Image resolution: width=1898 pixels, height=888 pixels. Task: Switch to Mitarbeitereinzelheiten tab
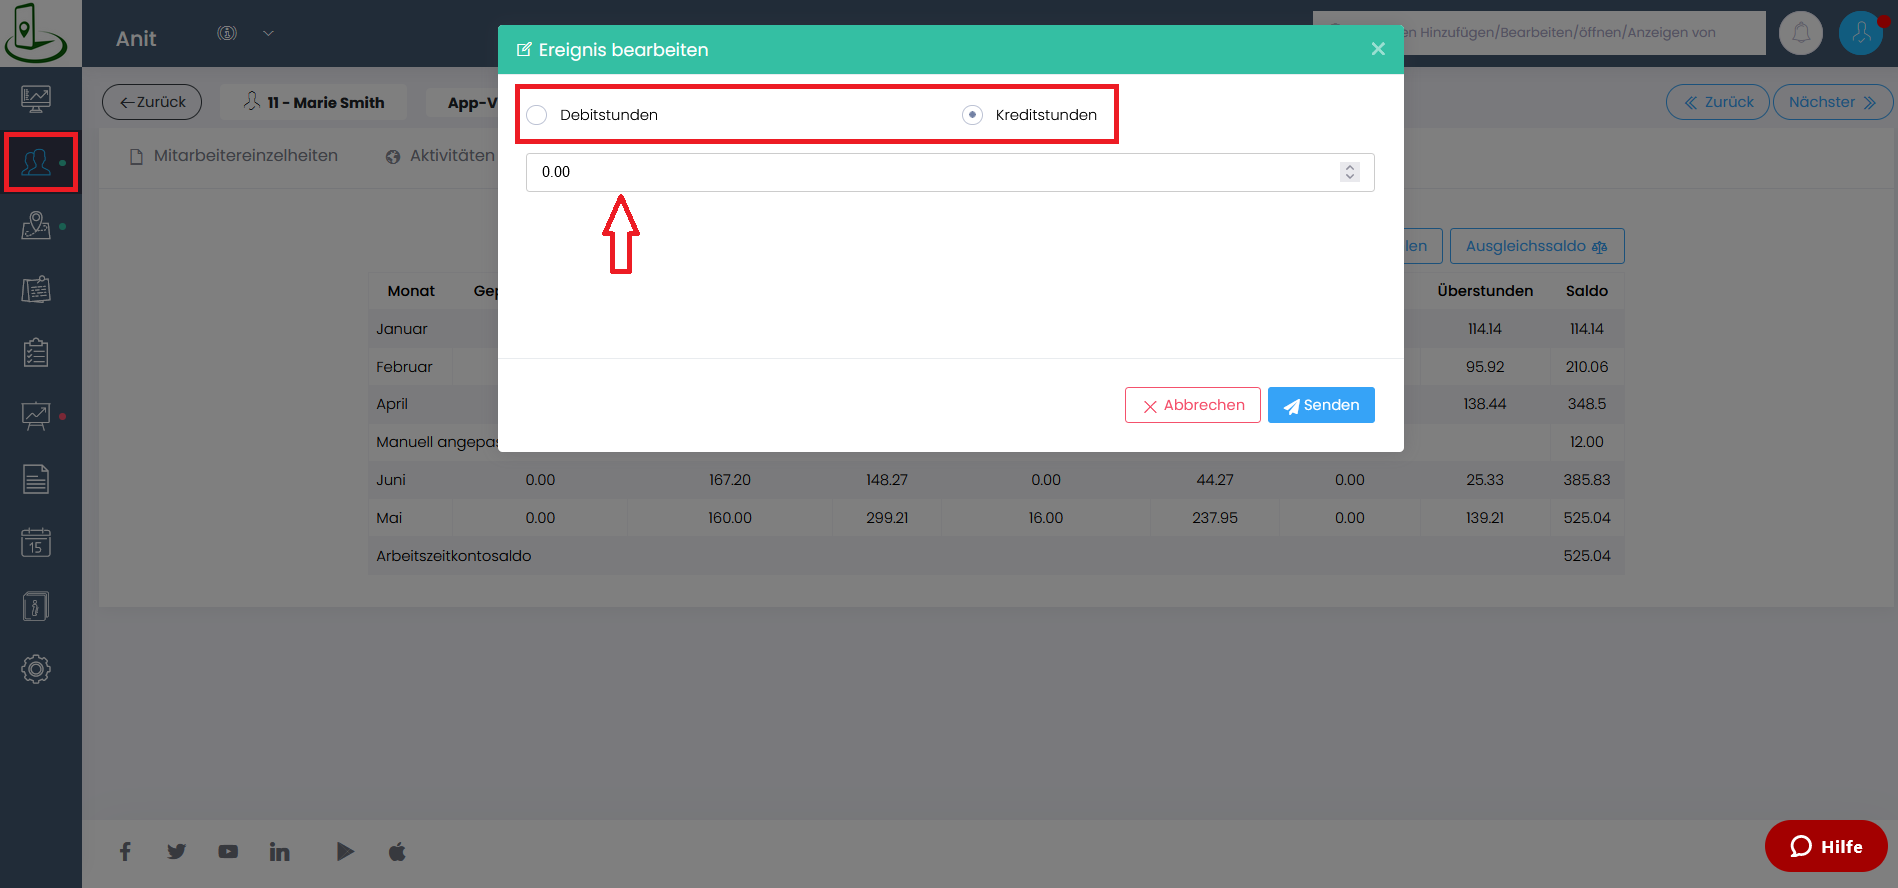pyautogui.click(x=235, y=156)
